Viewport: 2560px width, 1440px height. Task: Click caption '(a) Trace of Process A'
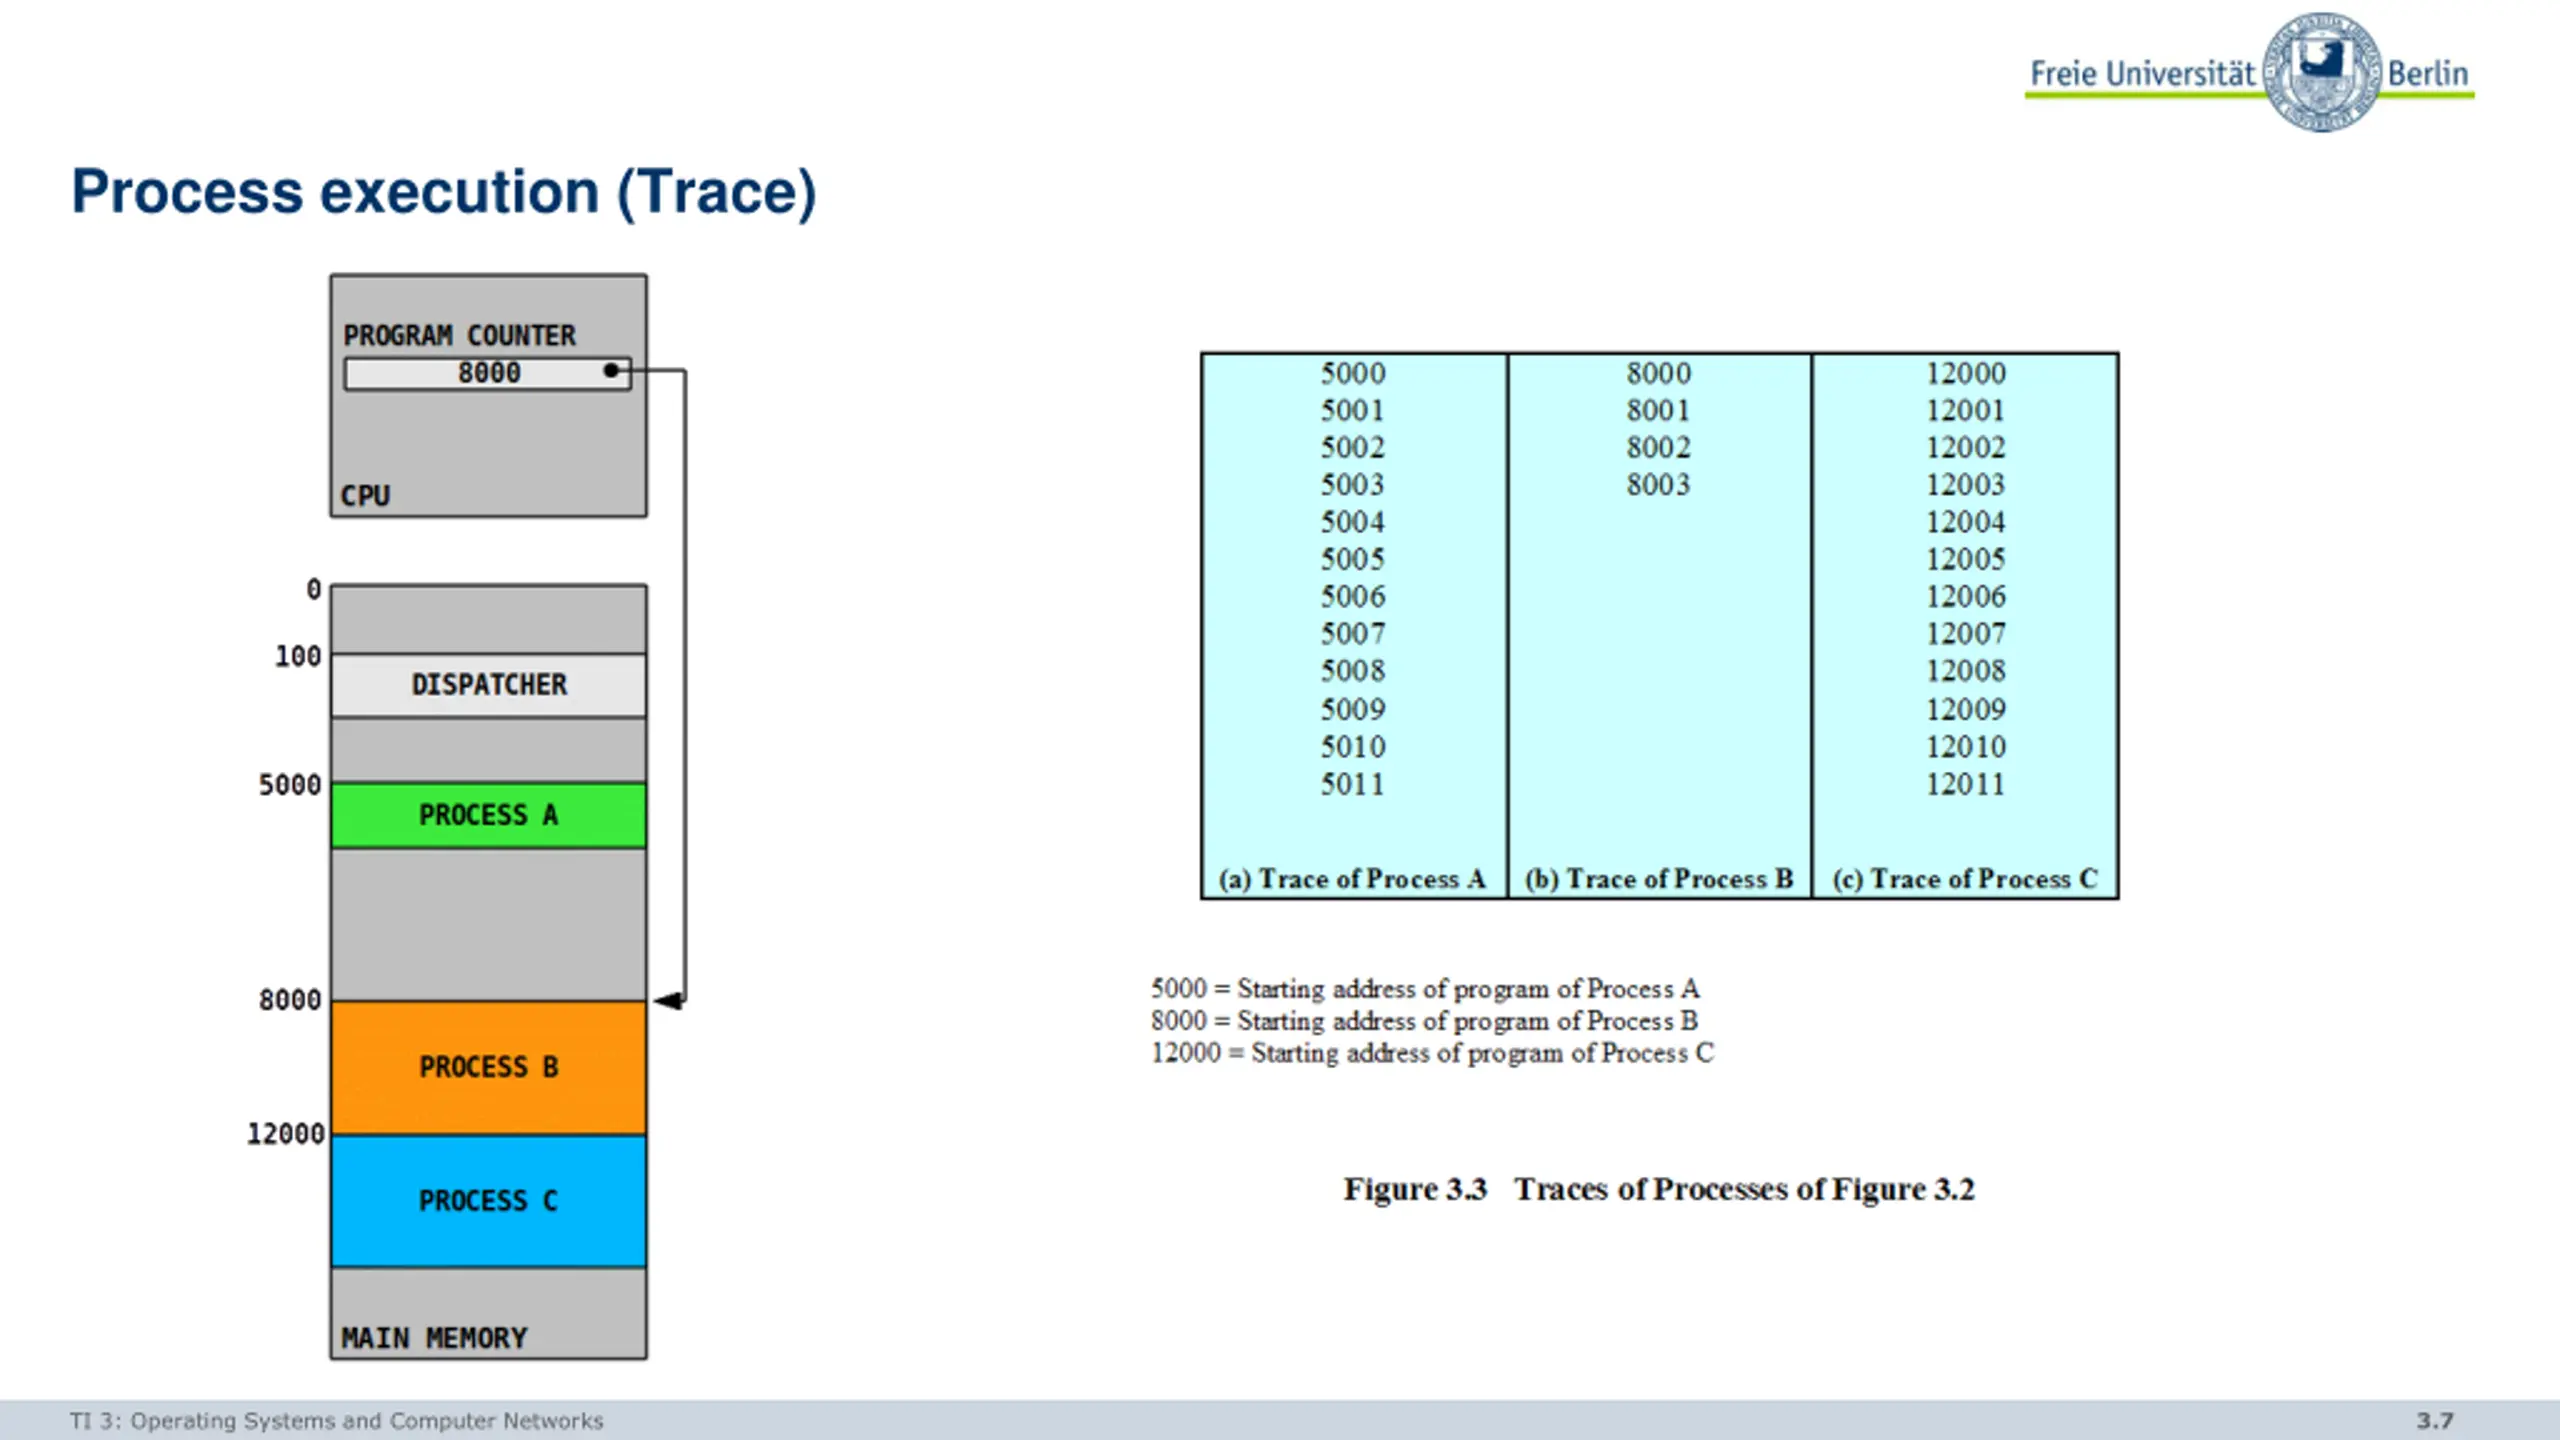(x=1352, y=880)
